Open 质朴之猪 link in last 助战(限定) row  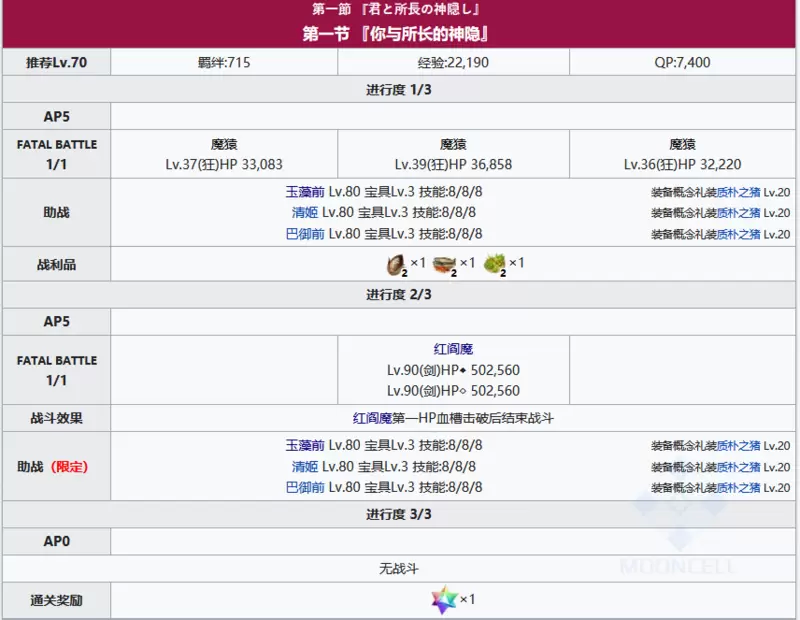738,488
